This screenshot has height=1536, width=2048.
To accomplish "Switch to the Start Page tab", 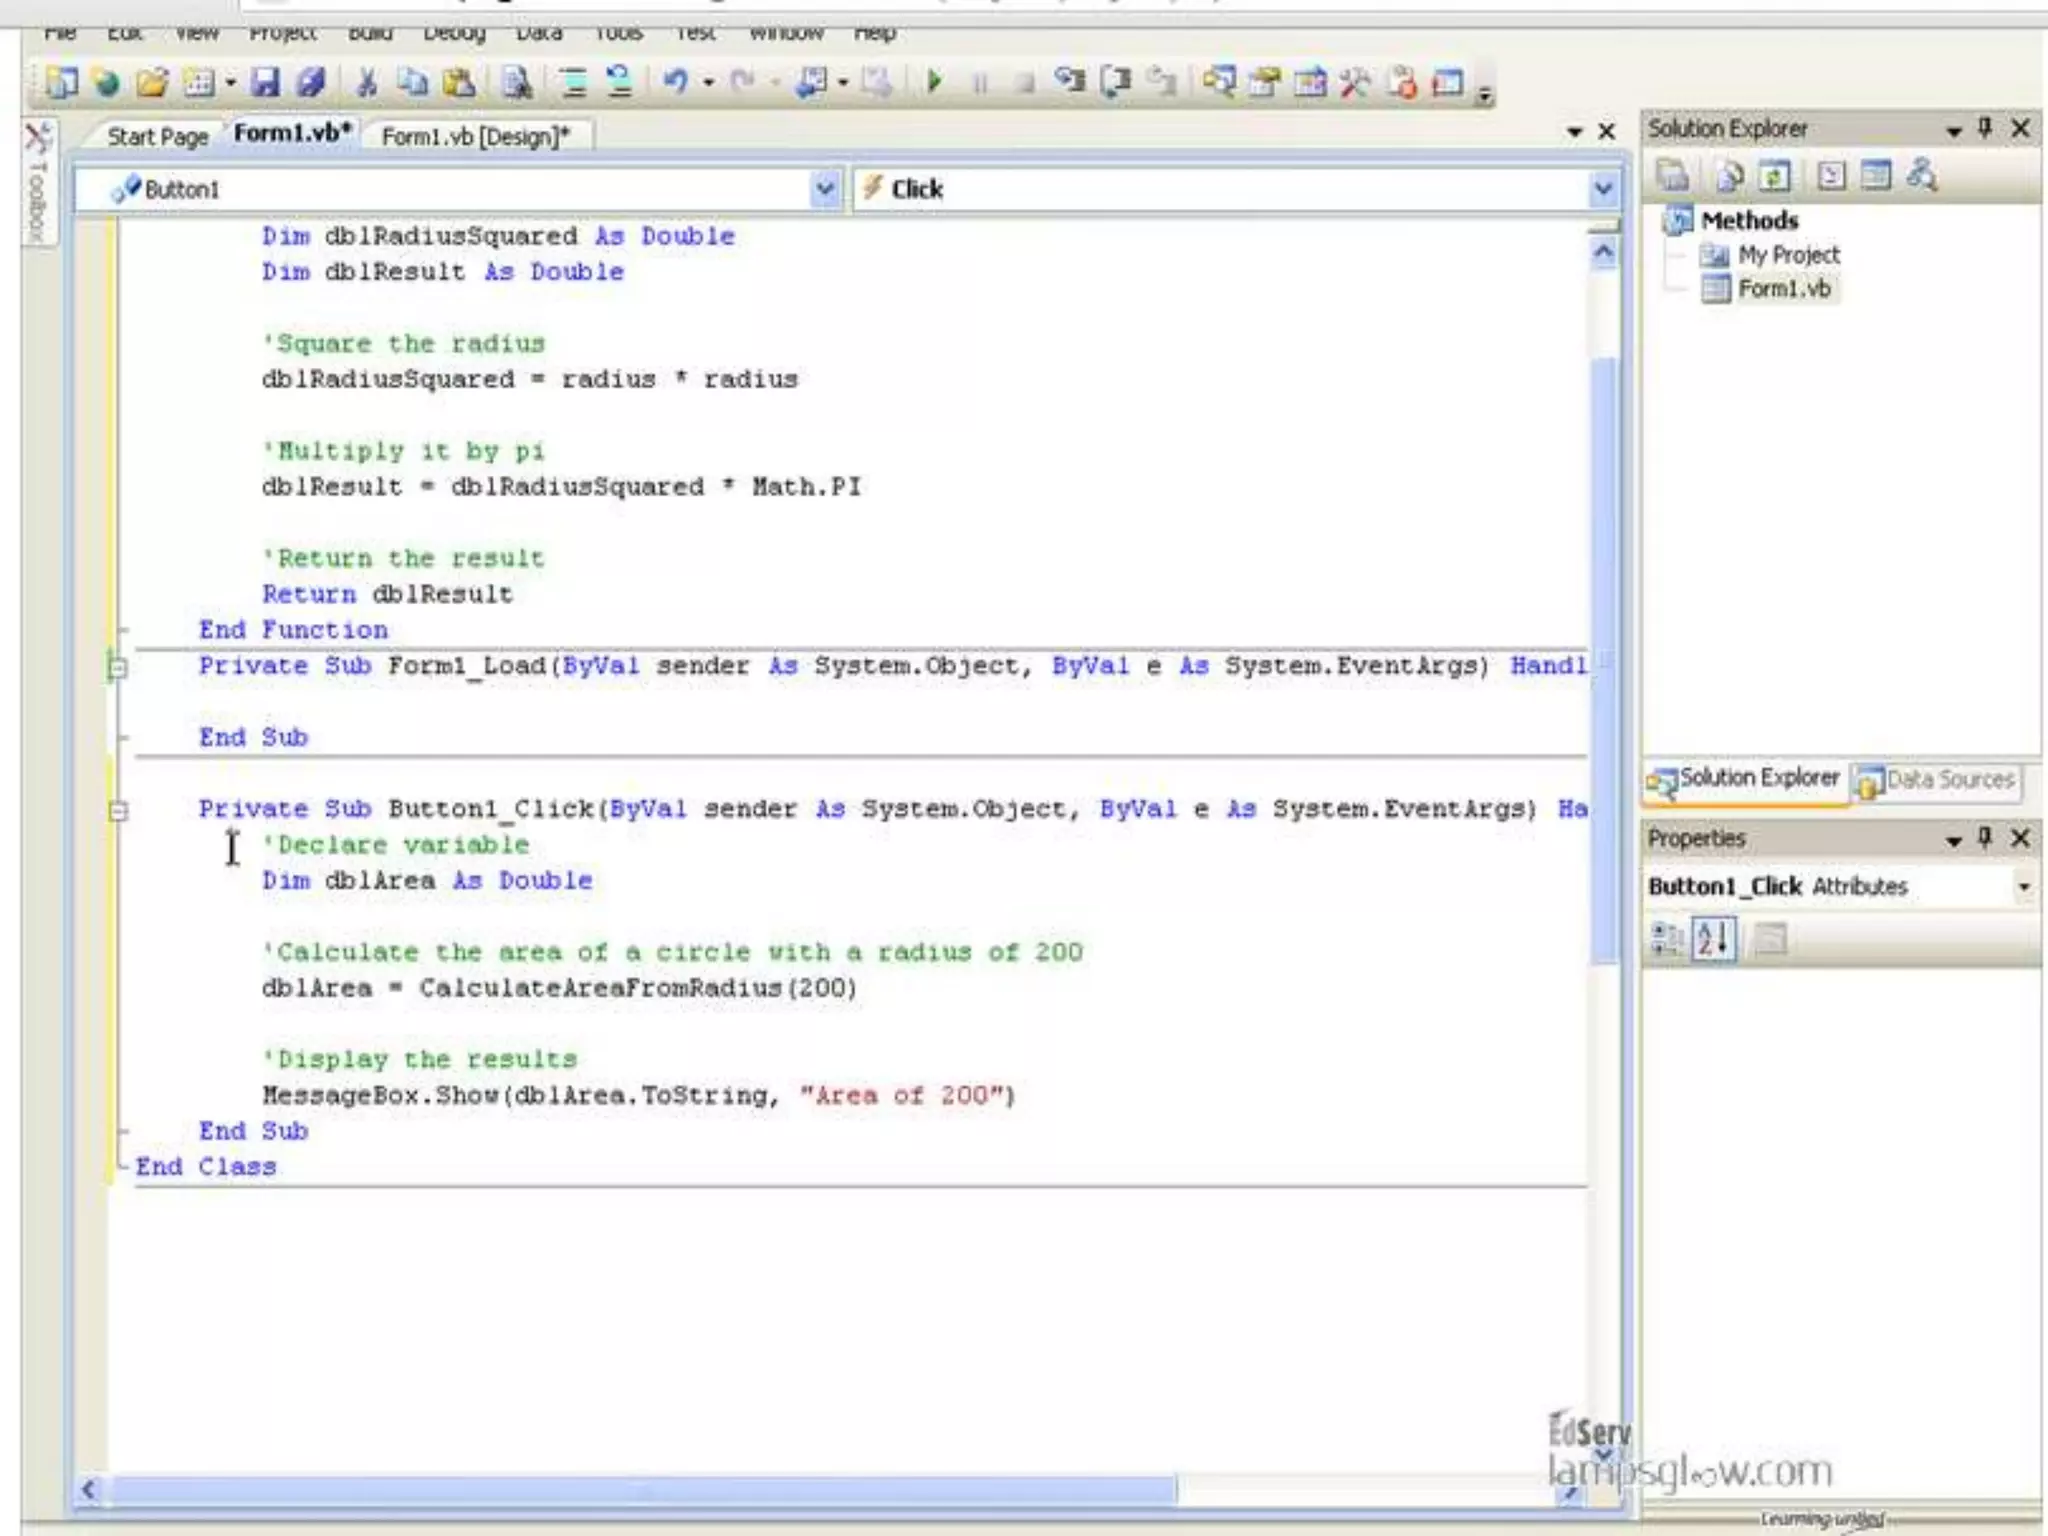I will tap(158, 136).
